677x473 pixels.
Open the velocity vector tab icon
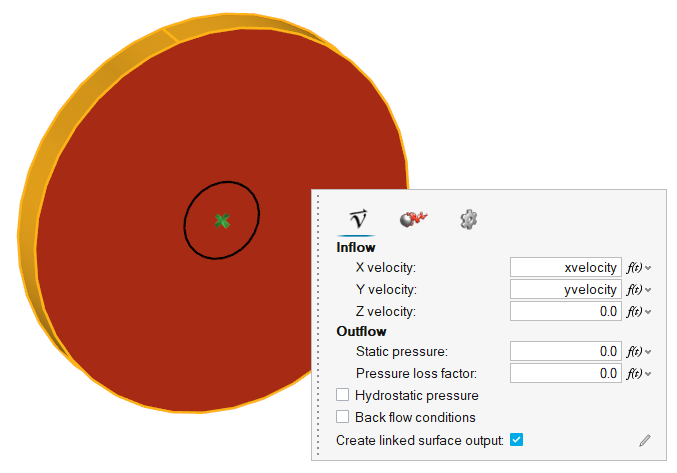coord(356,220)
